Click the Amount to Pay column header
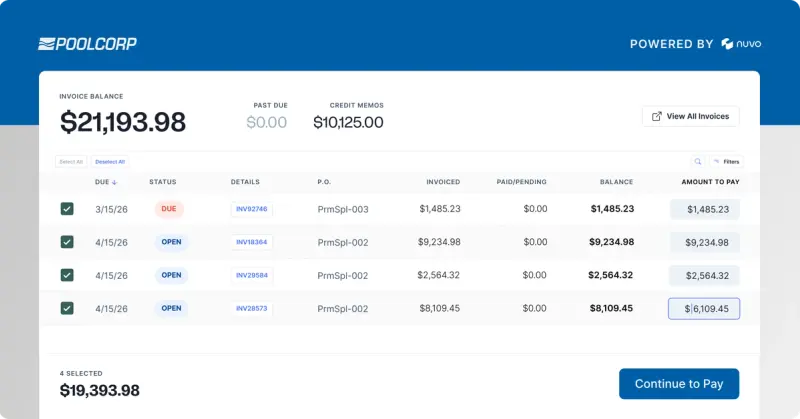Viewport: 800px width, 419px height. [x=710, y=182]
